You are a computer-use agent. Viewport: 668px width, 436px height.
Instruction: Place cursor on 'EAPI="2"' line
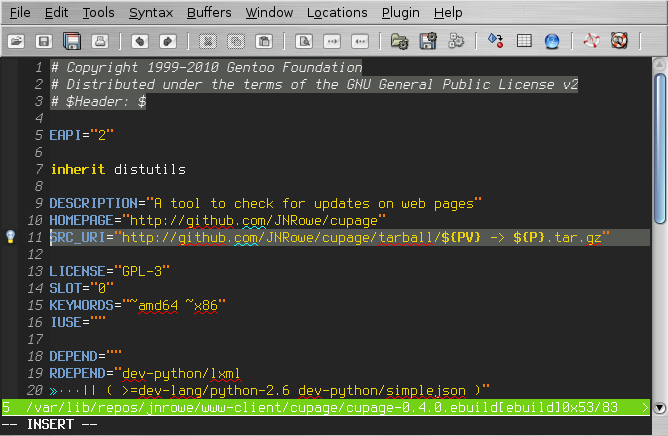tap(82, 135)
